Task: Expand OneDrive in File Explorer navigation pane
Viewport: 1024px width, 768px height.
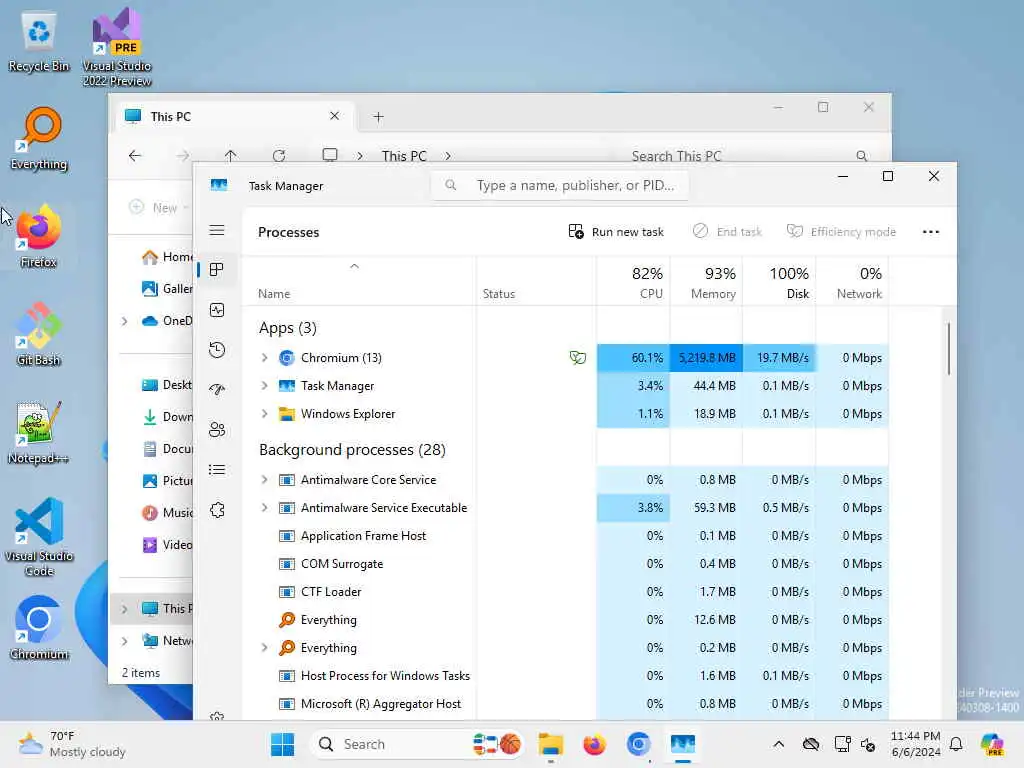Action: pyautogui.click(x=125, y=321)
